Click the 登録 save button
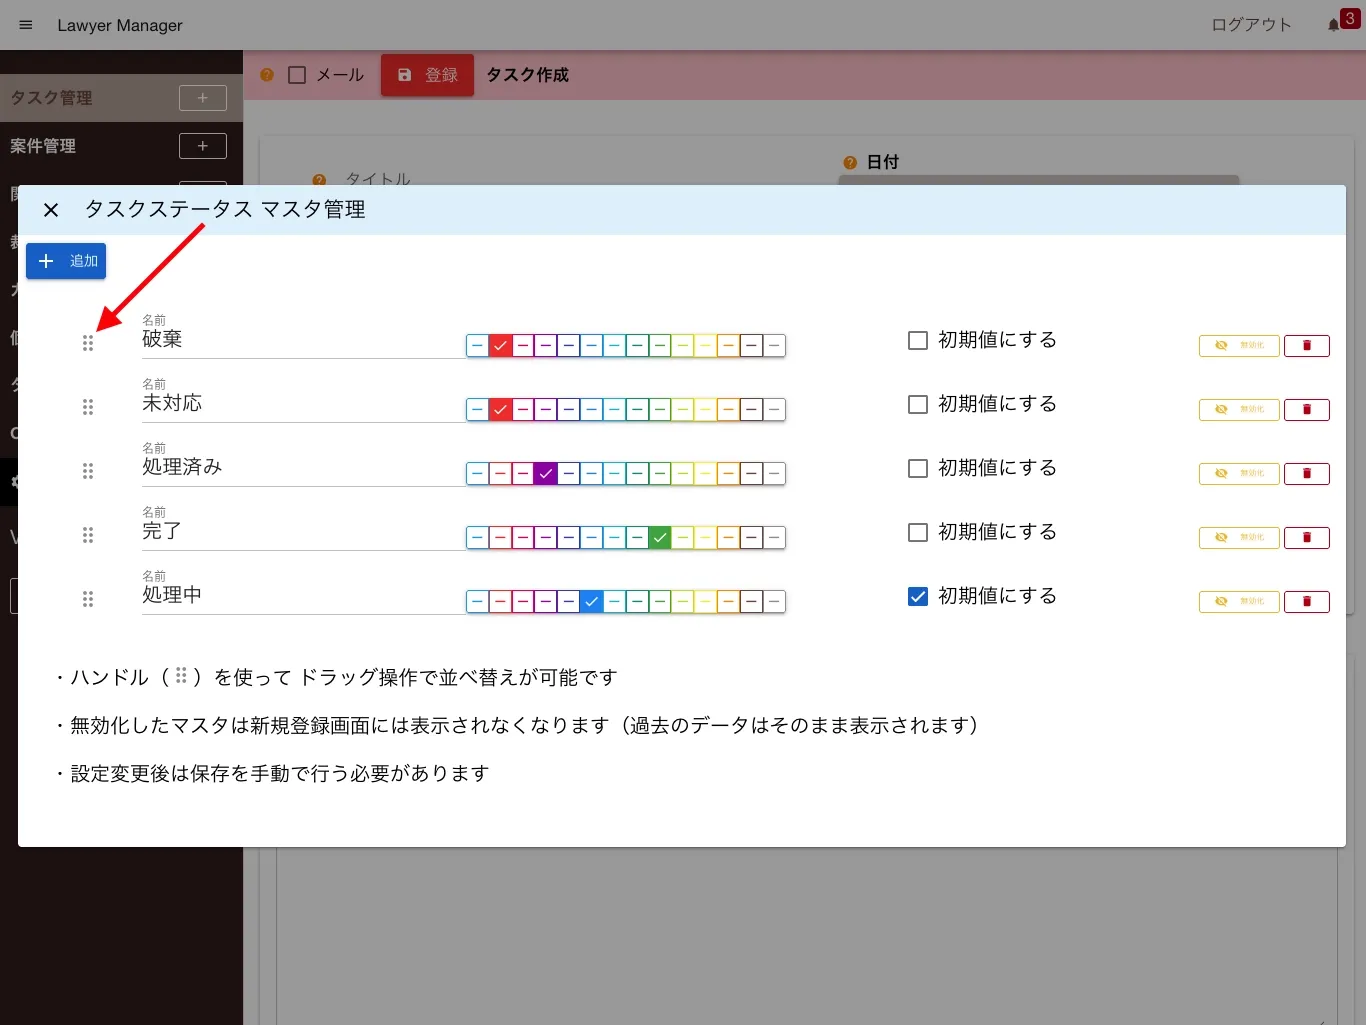1366x1025 pixels. point(427,75)
